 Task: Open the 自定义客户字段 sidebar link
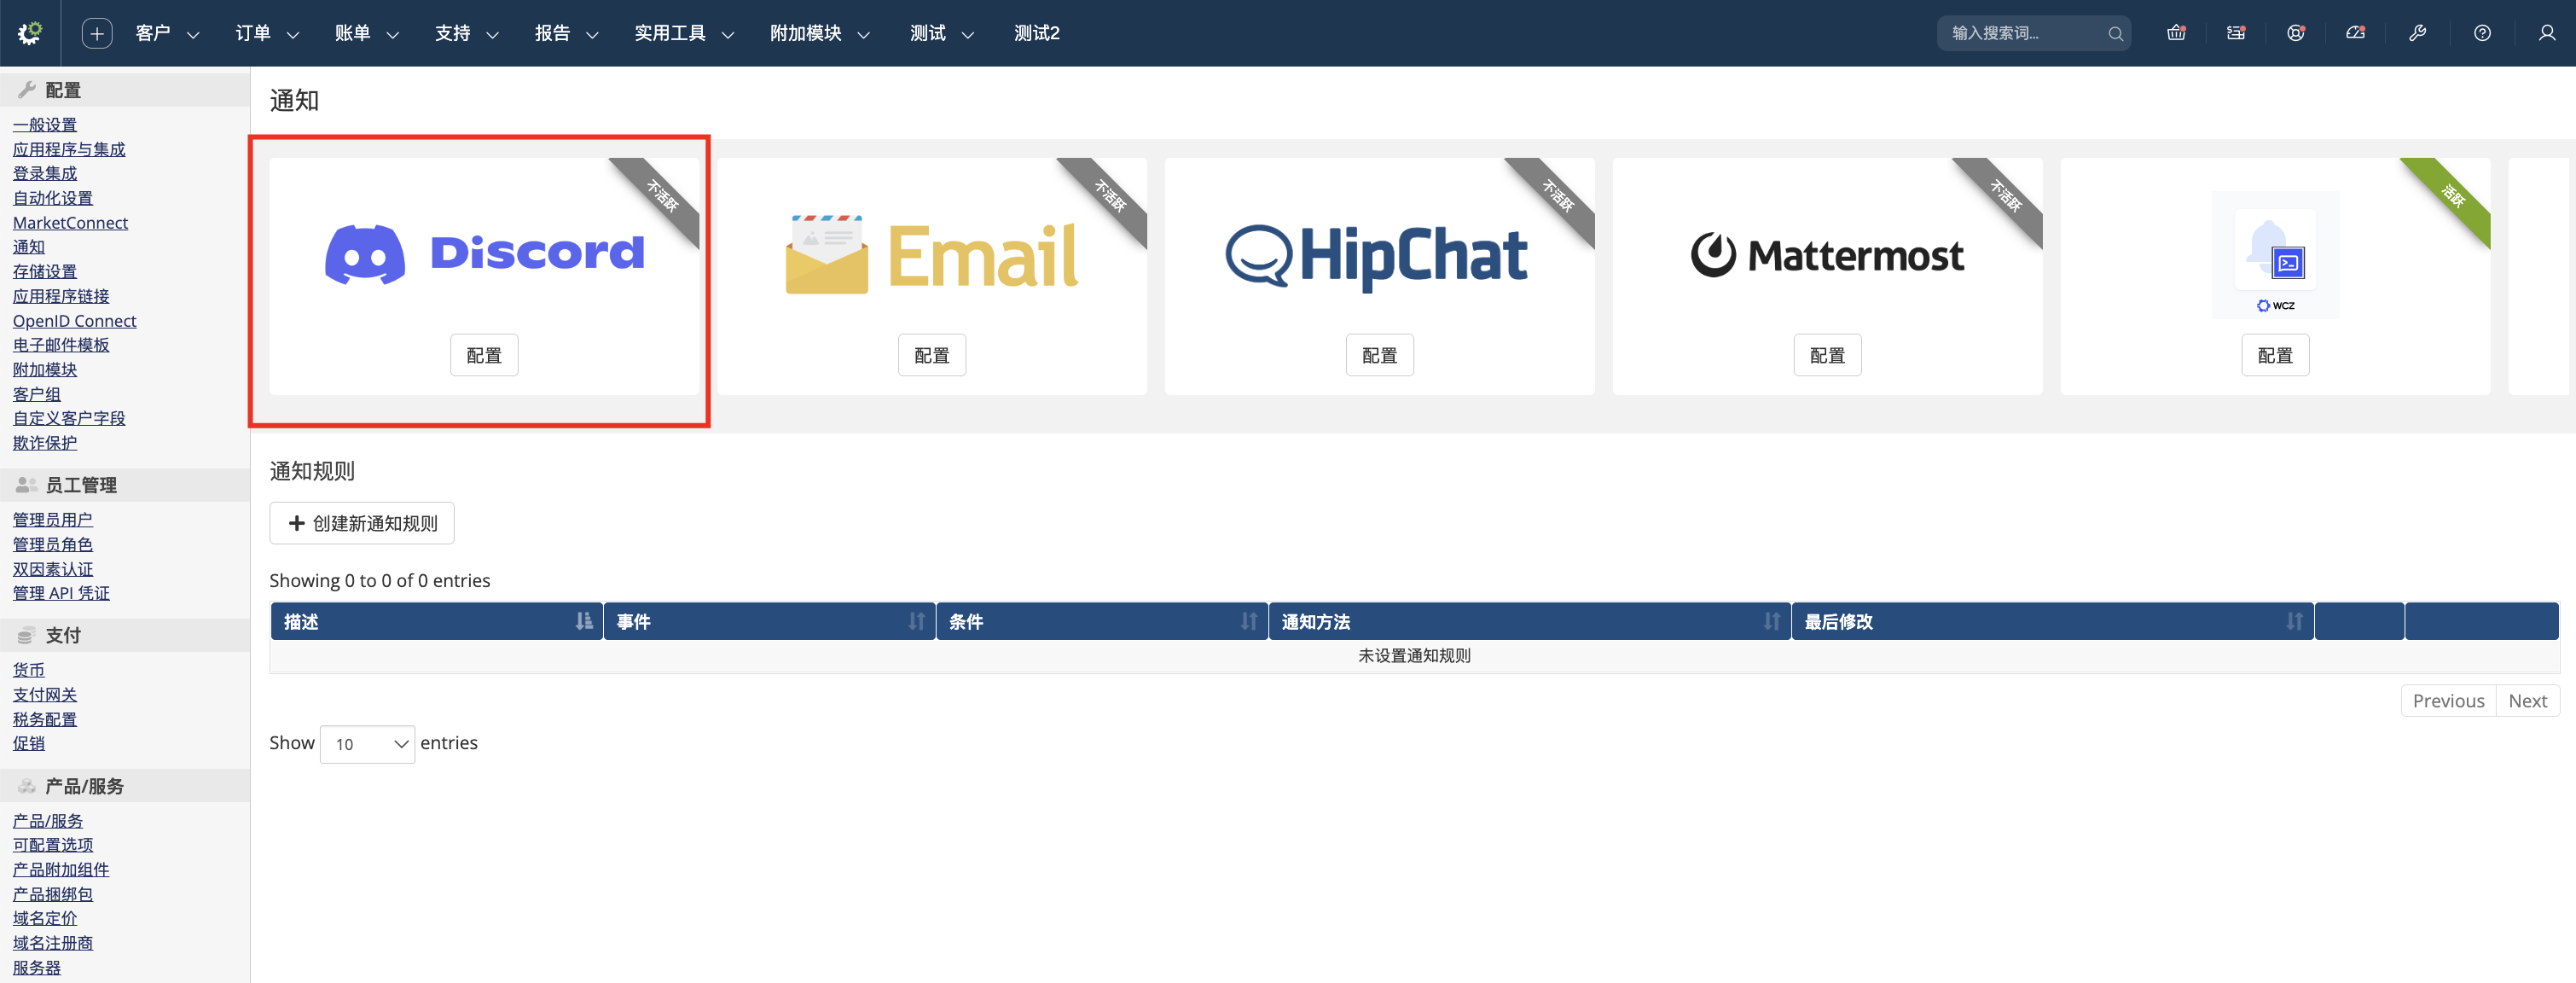coord(69,418)
